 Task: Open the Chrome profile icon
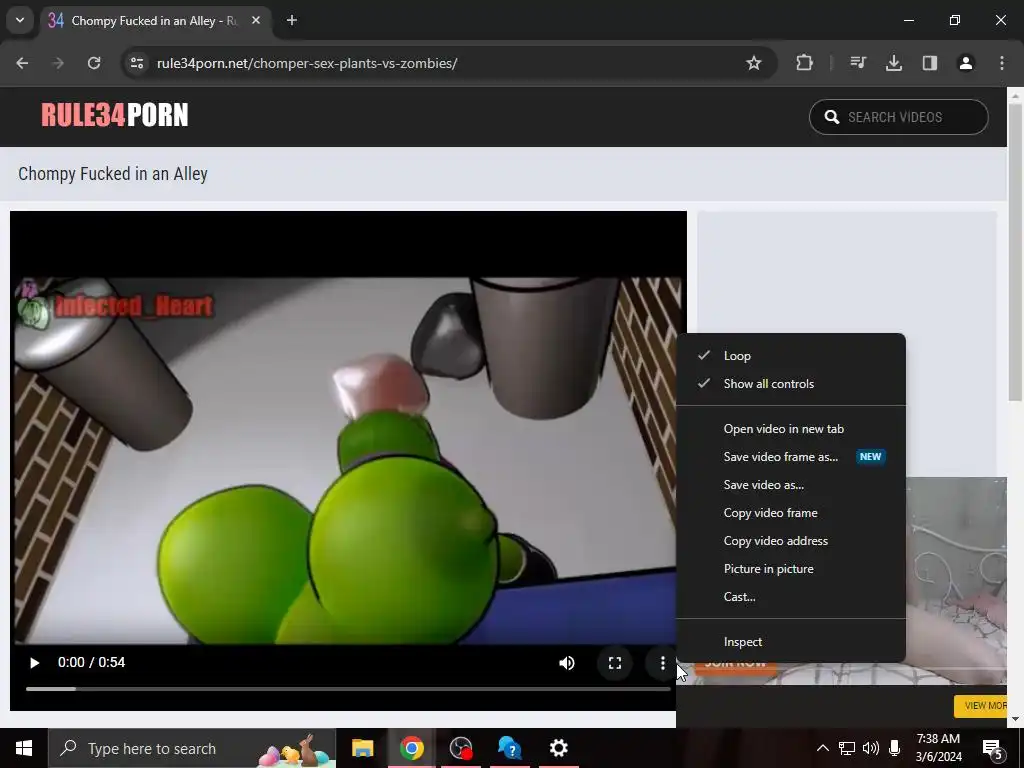pos(966,63)
